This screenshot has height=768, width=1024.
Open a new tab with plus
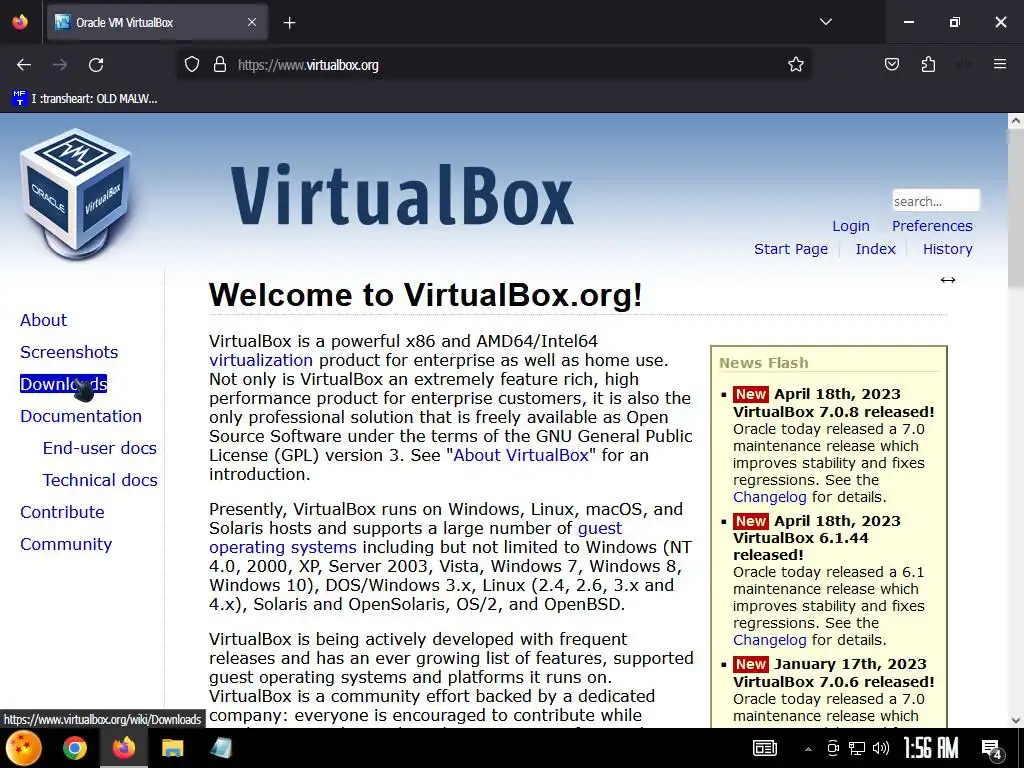tap(289, 23)
